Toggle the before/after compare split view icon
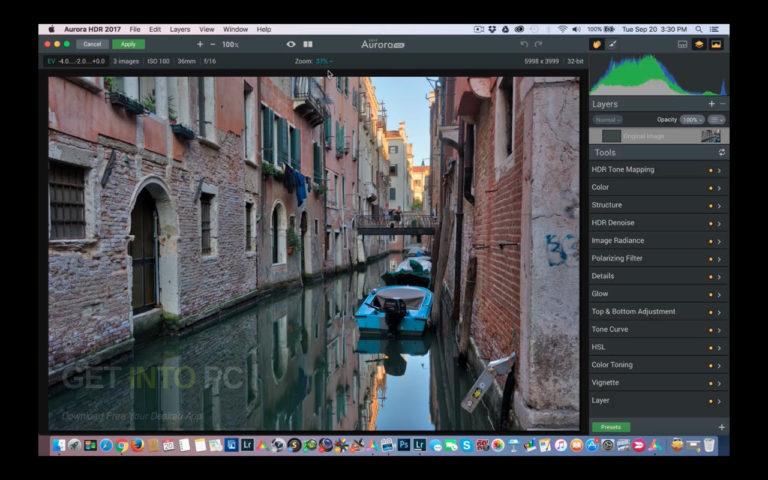768x480 pixels. tap(308, 44)
